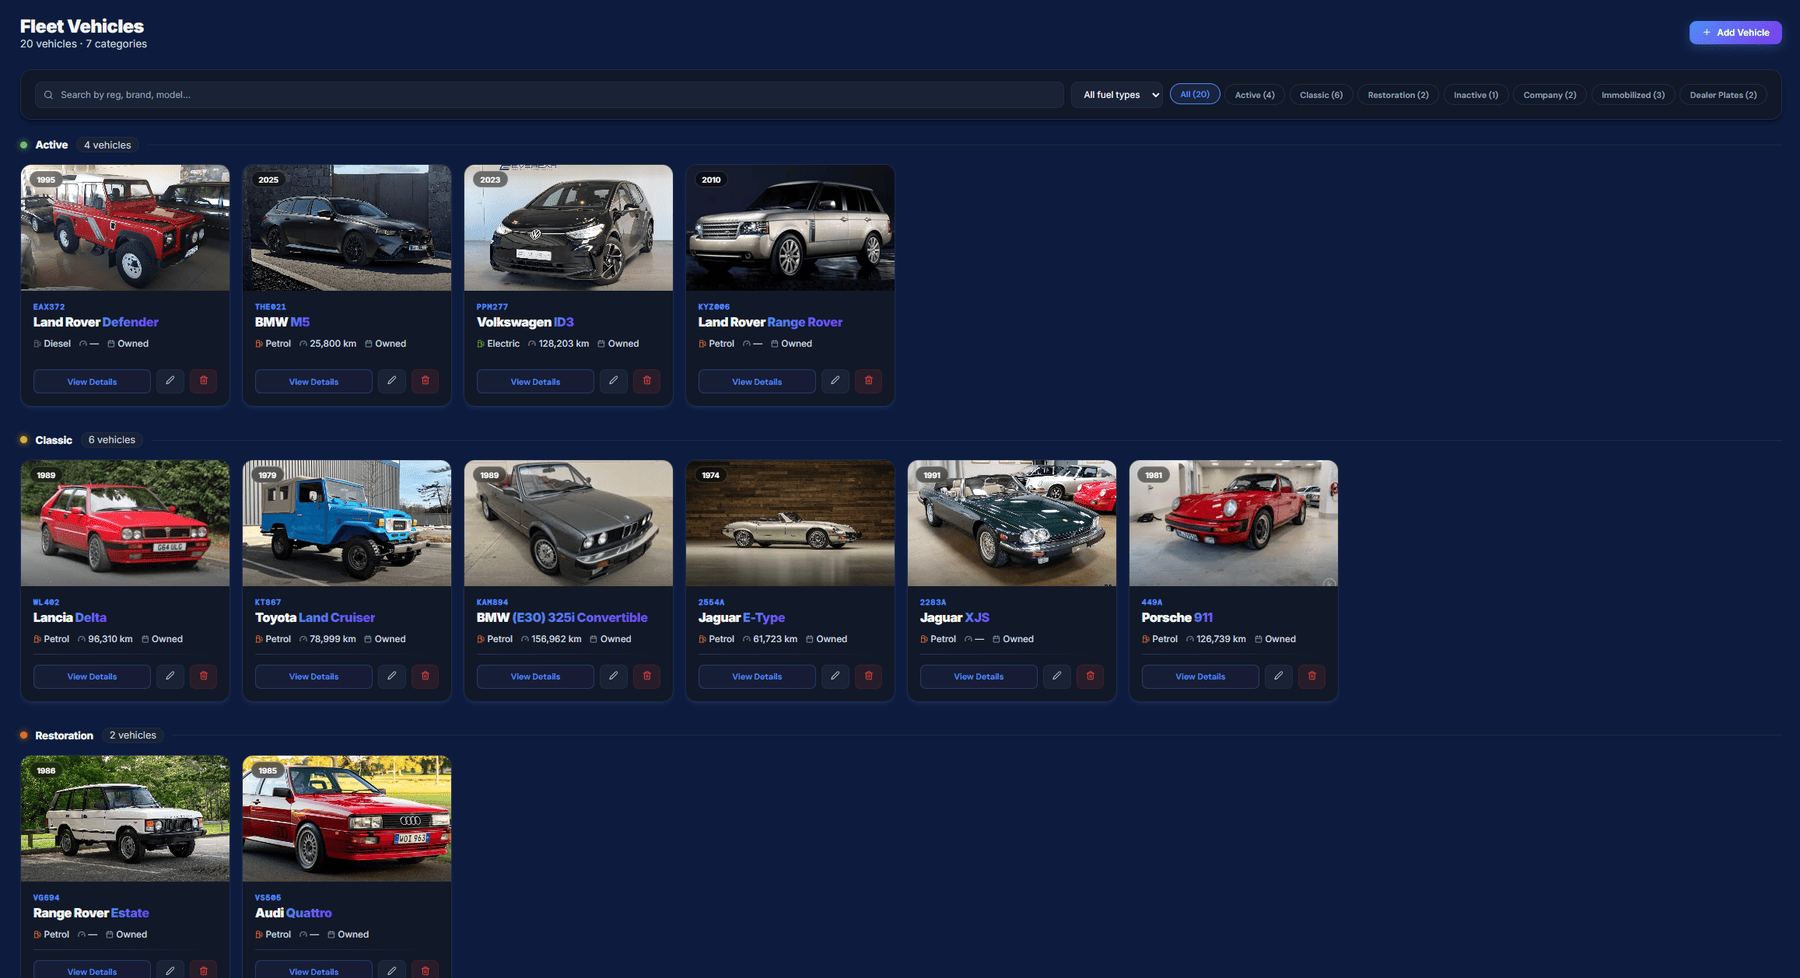
Task: Open View Details for Porsche 911
Action: click(1201, 677)
